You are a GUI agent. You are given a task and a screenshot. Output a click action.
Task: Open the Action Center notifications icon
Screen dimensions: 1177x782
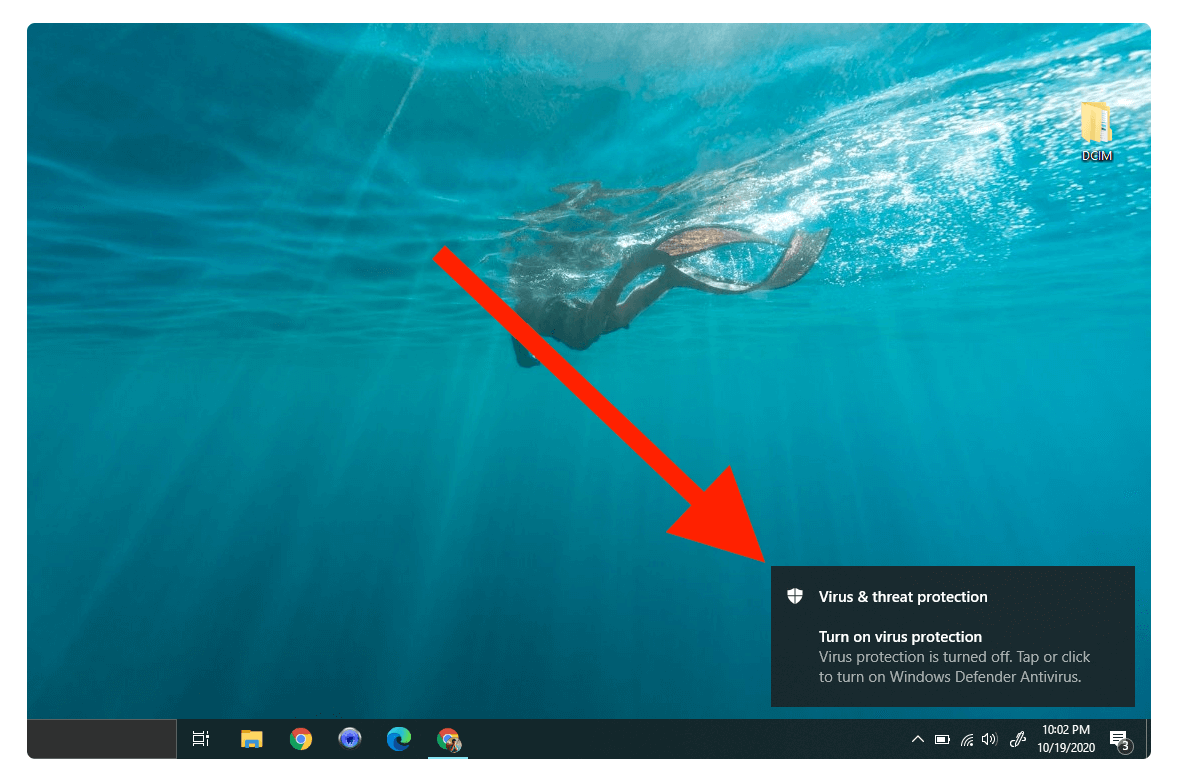click(x=1119, y=740)
